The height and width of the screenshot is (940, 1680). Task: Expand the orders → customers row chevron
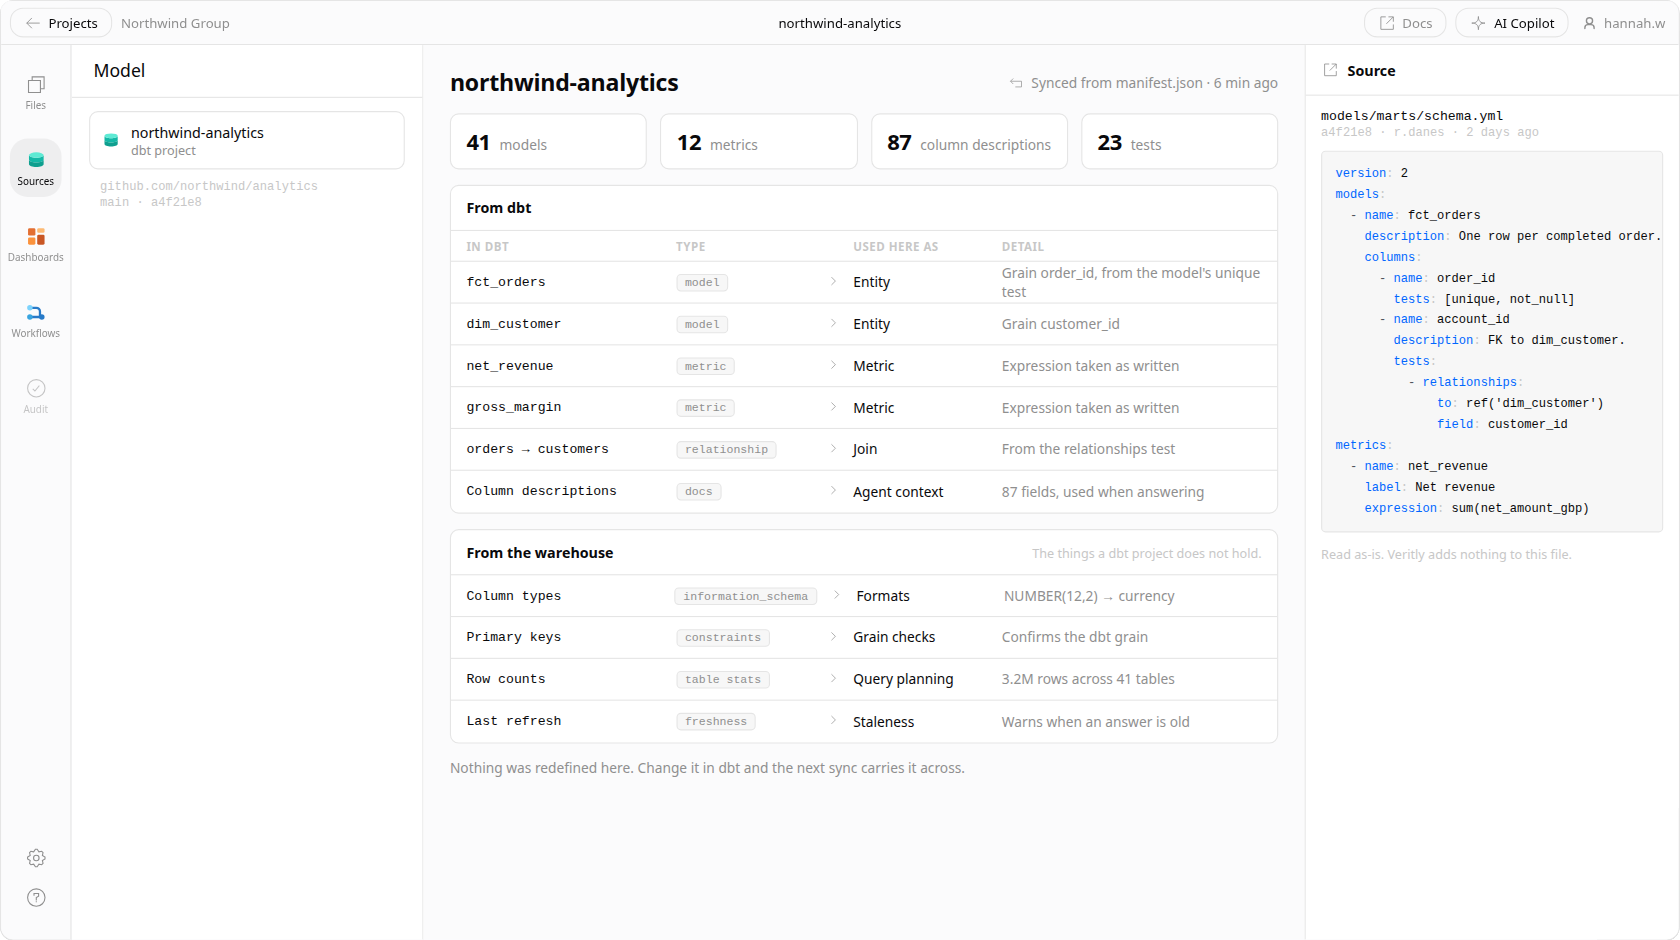[x=833, y=449]
